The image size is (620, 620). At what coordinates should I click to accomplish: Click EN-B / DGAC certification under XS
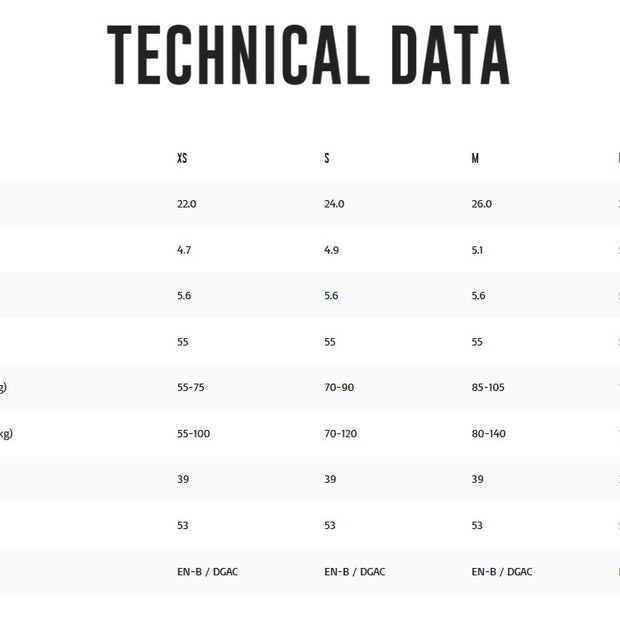point(207,572)
